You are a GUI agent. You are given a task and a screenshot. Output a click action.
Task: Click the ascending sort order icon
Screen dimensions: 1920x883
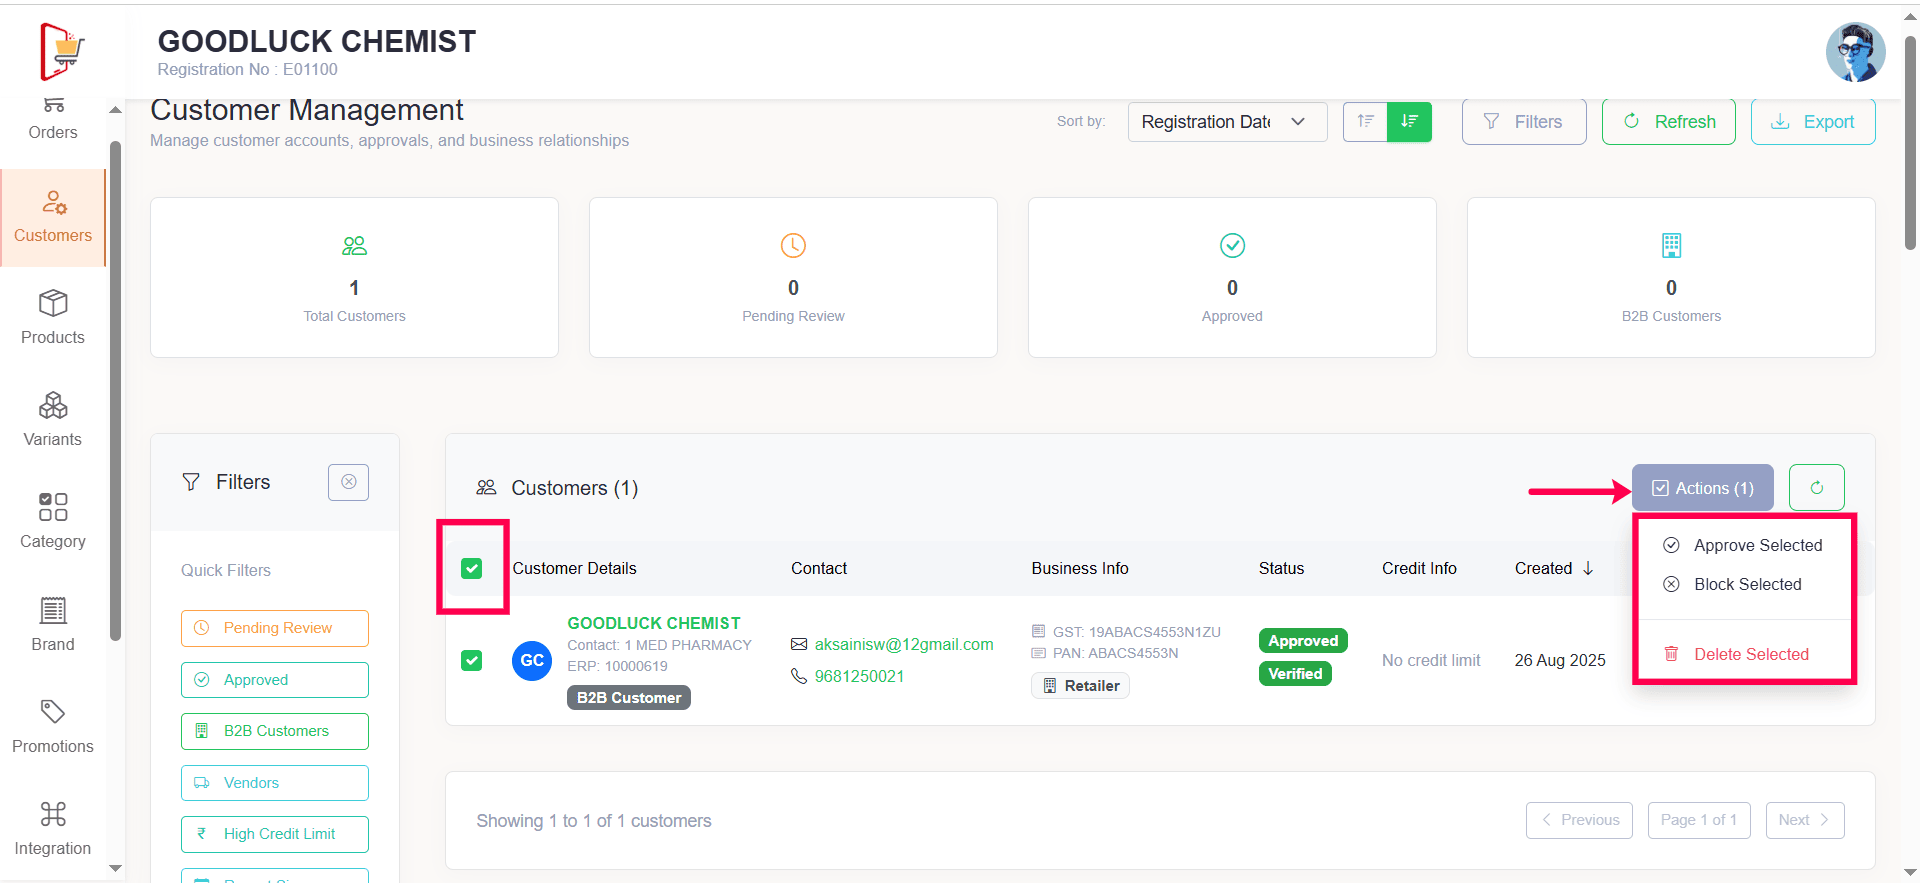point(1365,122)
